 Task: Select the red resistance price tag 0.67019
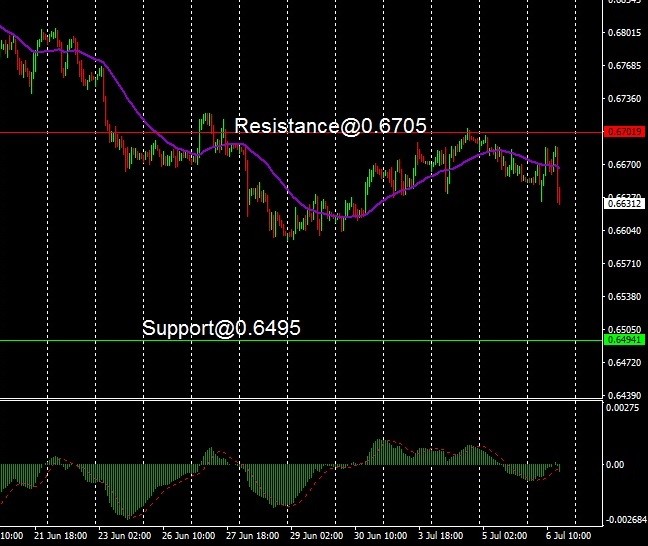coord(624,132)
